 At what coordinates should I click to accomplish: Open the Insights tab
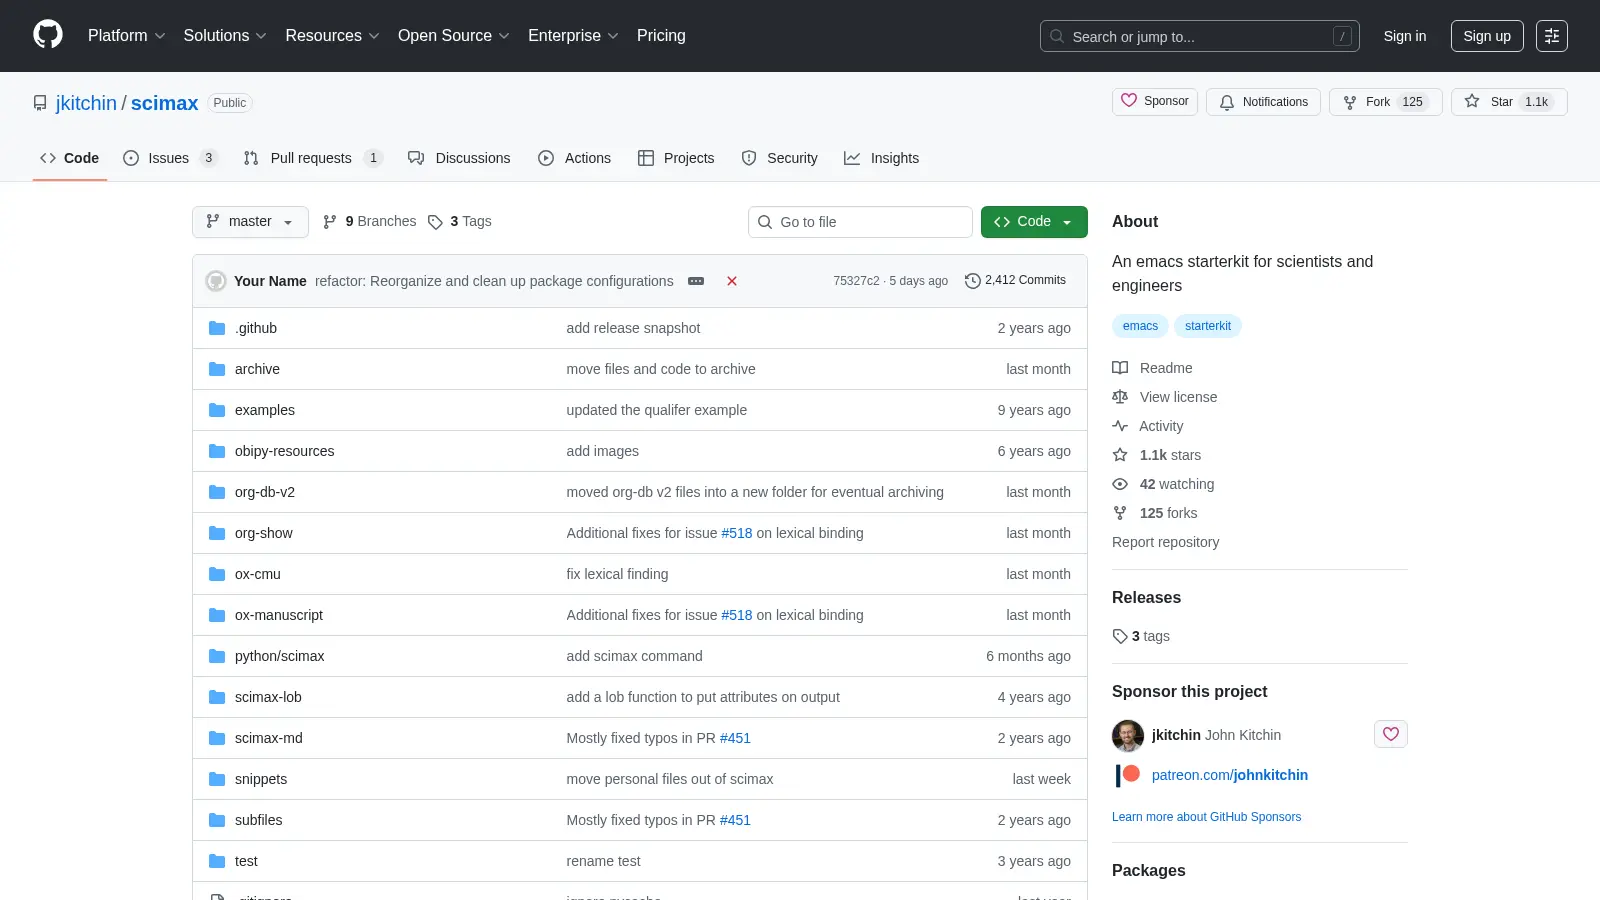click(881, 158)
